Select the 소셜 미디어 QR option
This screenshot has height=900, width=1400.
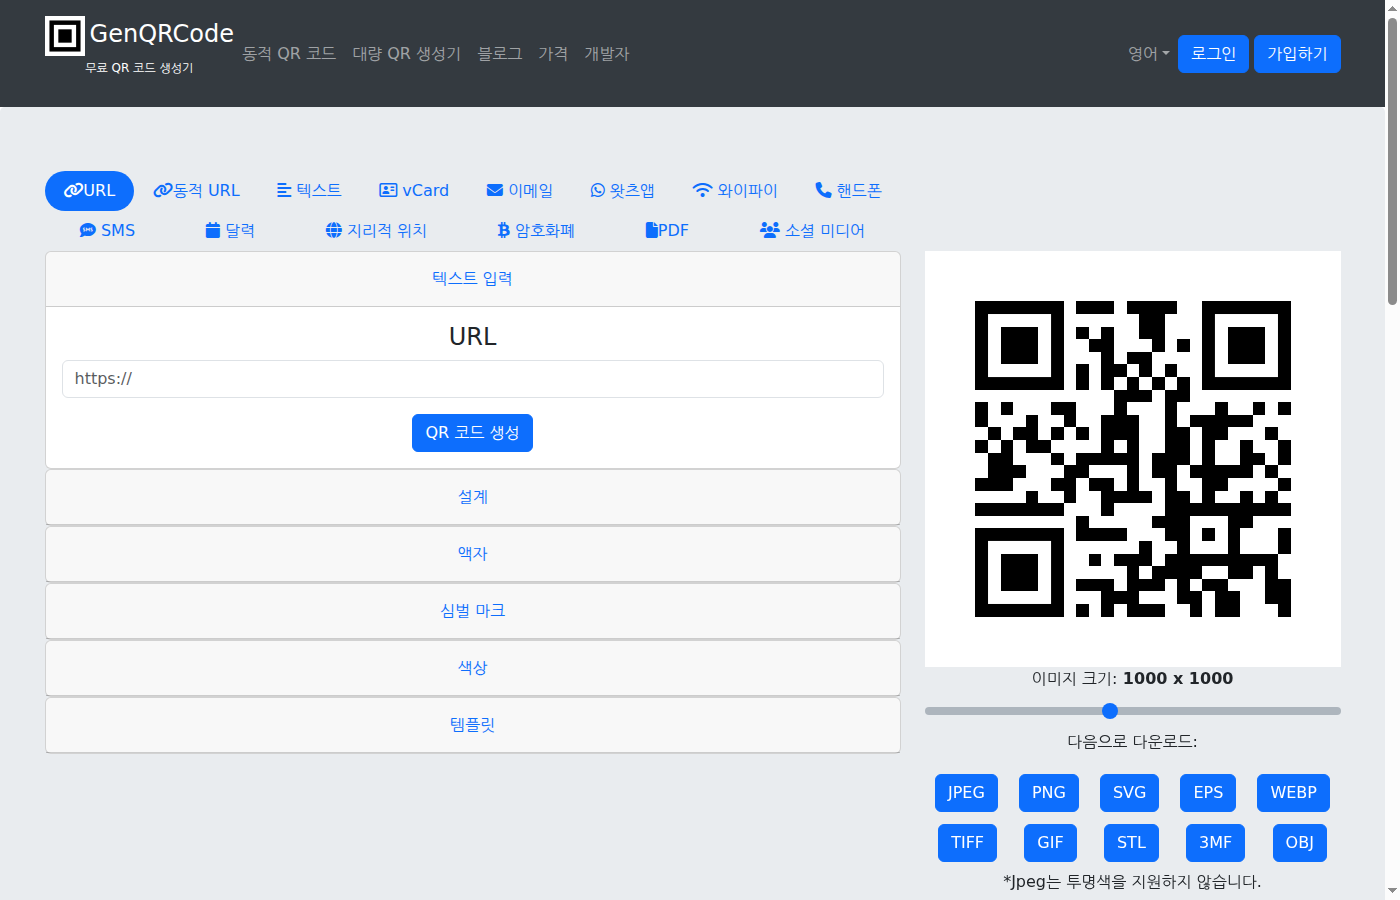pos(812,230)
